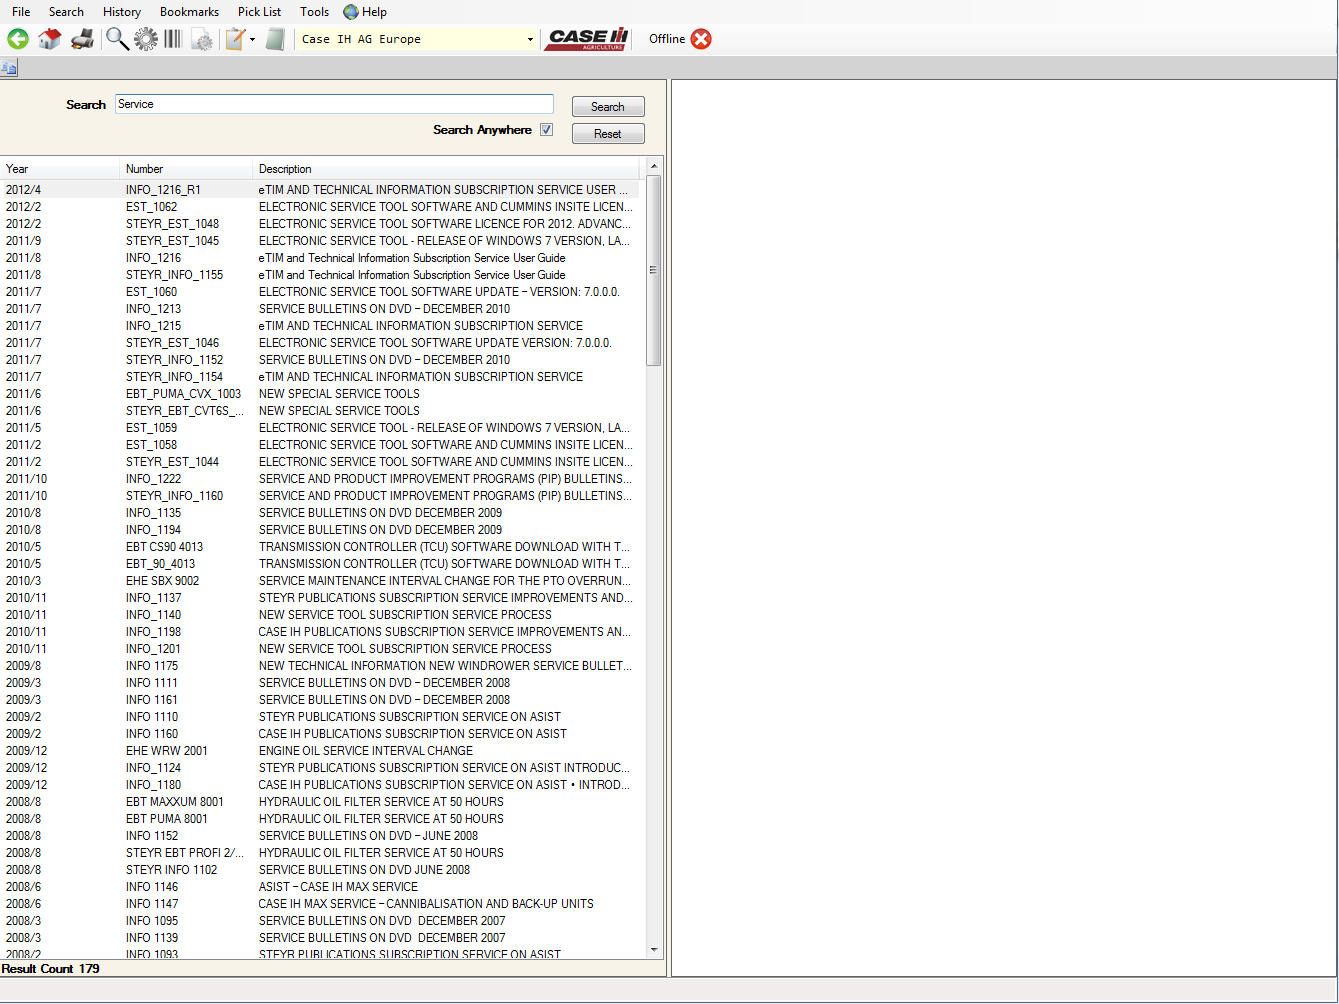Click the printer icon
Viewport: 1339px width, 1004px height.
point(83,39)
